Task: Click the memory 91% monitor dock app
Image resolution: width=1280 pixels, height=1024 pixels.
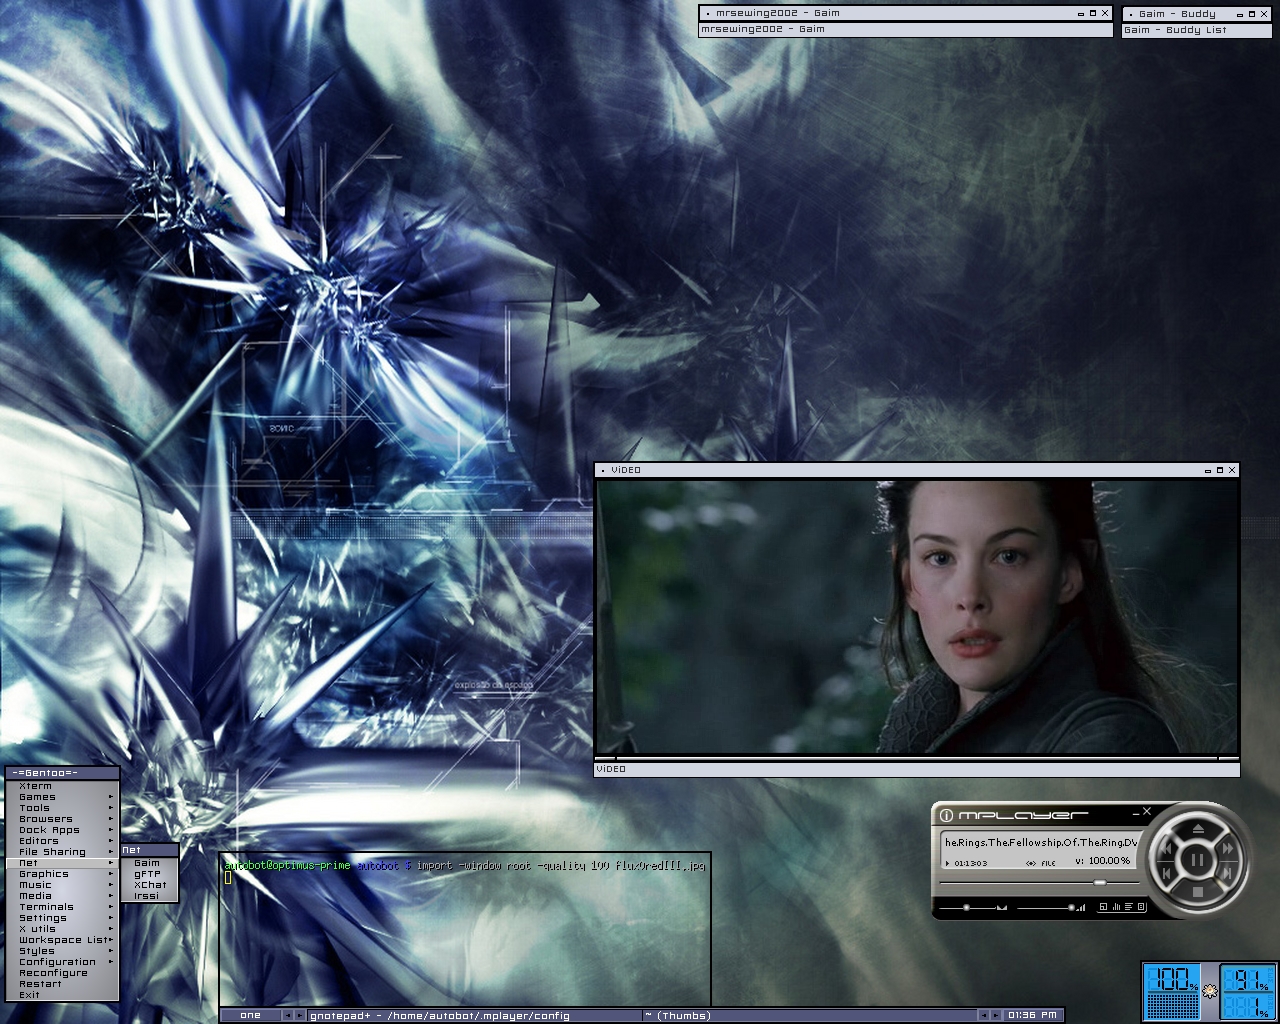Action: coord(1248,991)
